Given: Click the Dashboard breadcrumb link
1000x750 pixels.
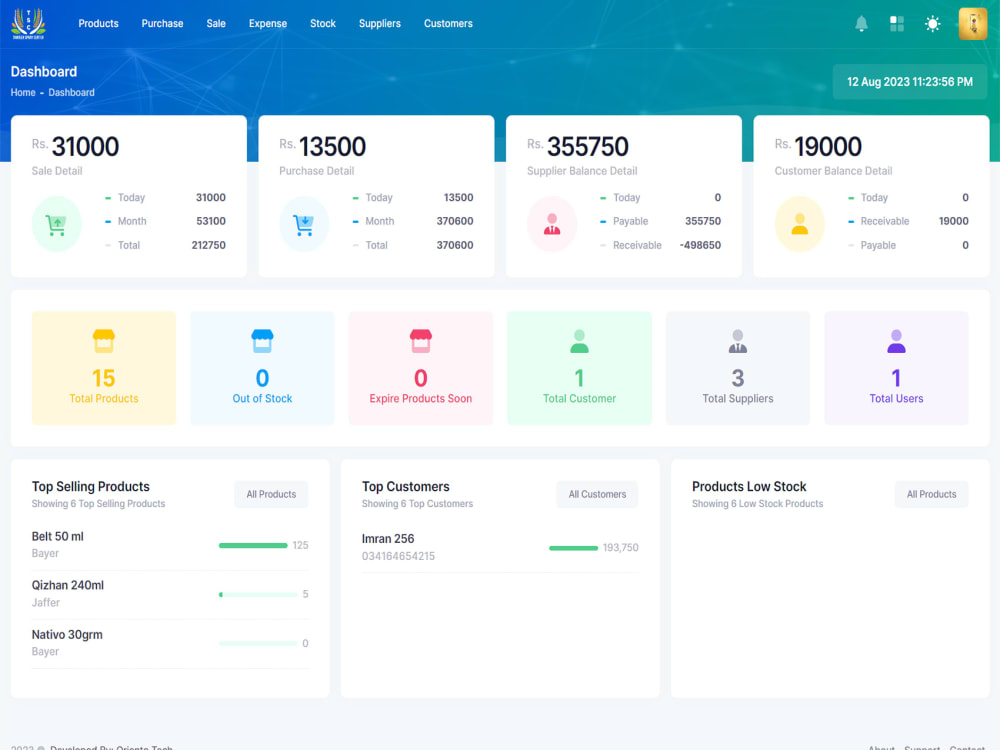Looking at the screenshot, I should 71,92.
